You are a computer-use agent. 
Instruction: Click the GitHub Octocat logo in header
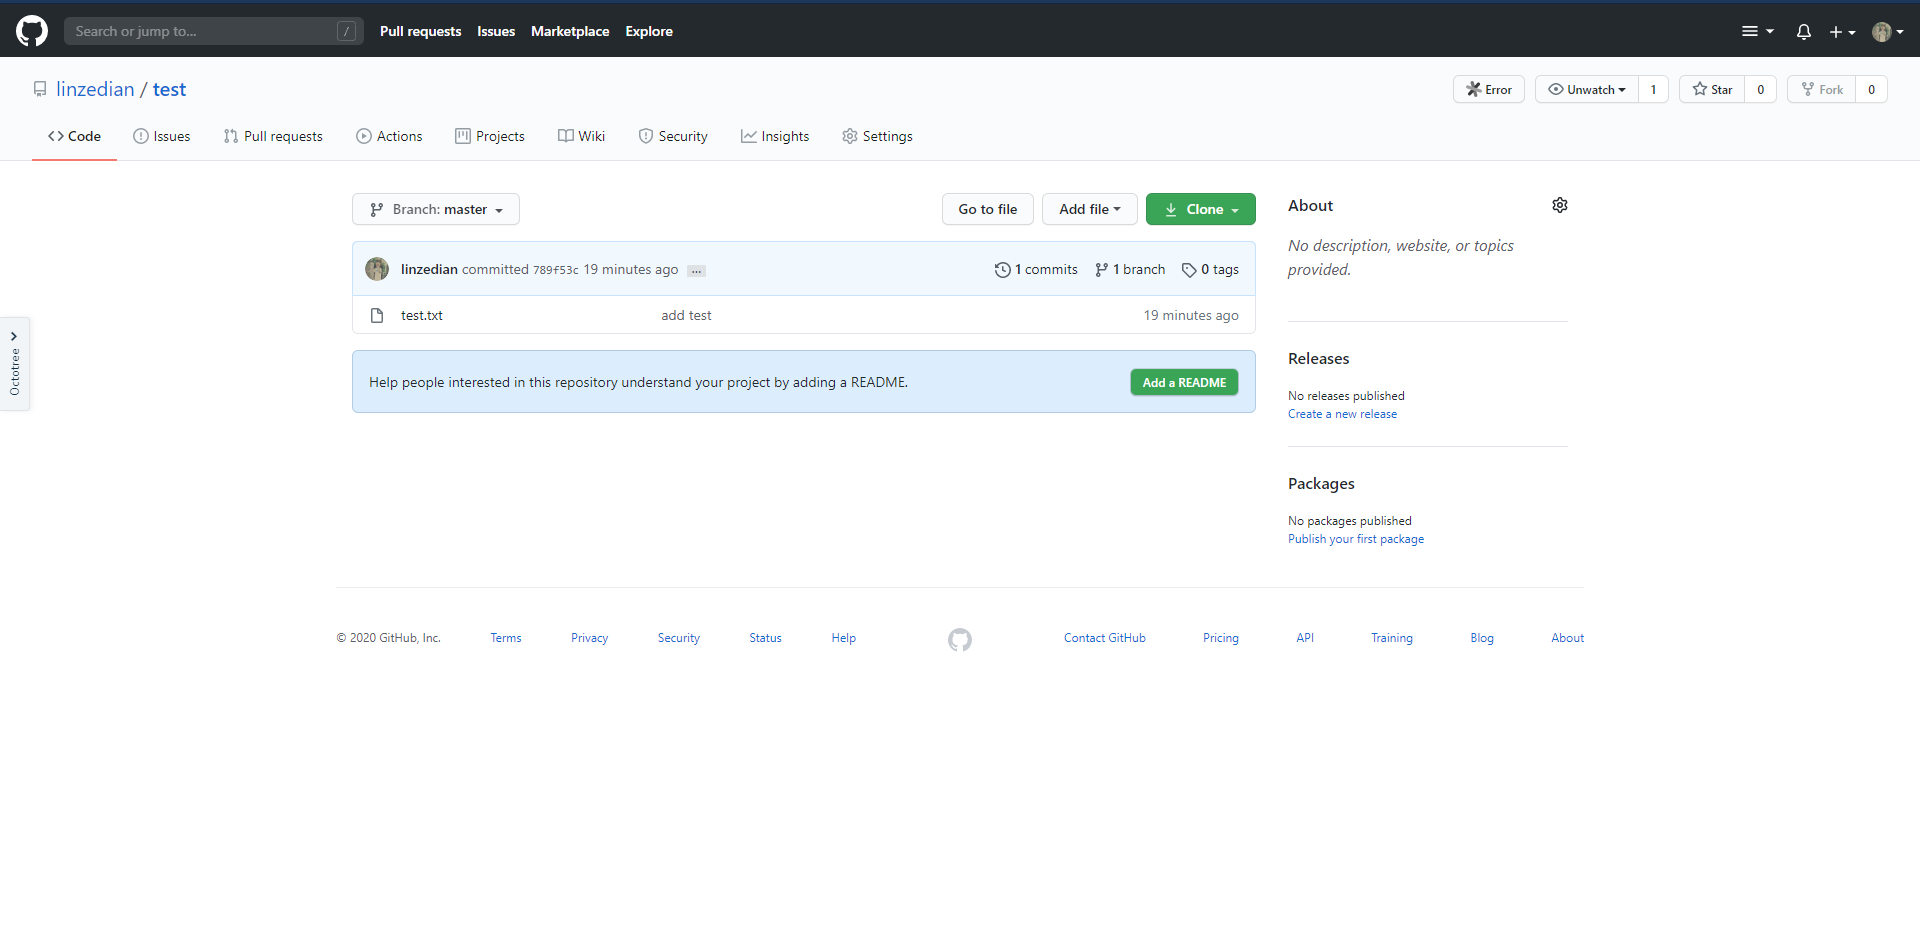point(32,31)
